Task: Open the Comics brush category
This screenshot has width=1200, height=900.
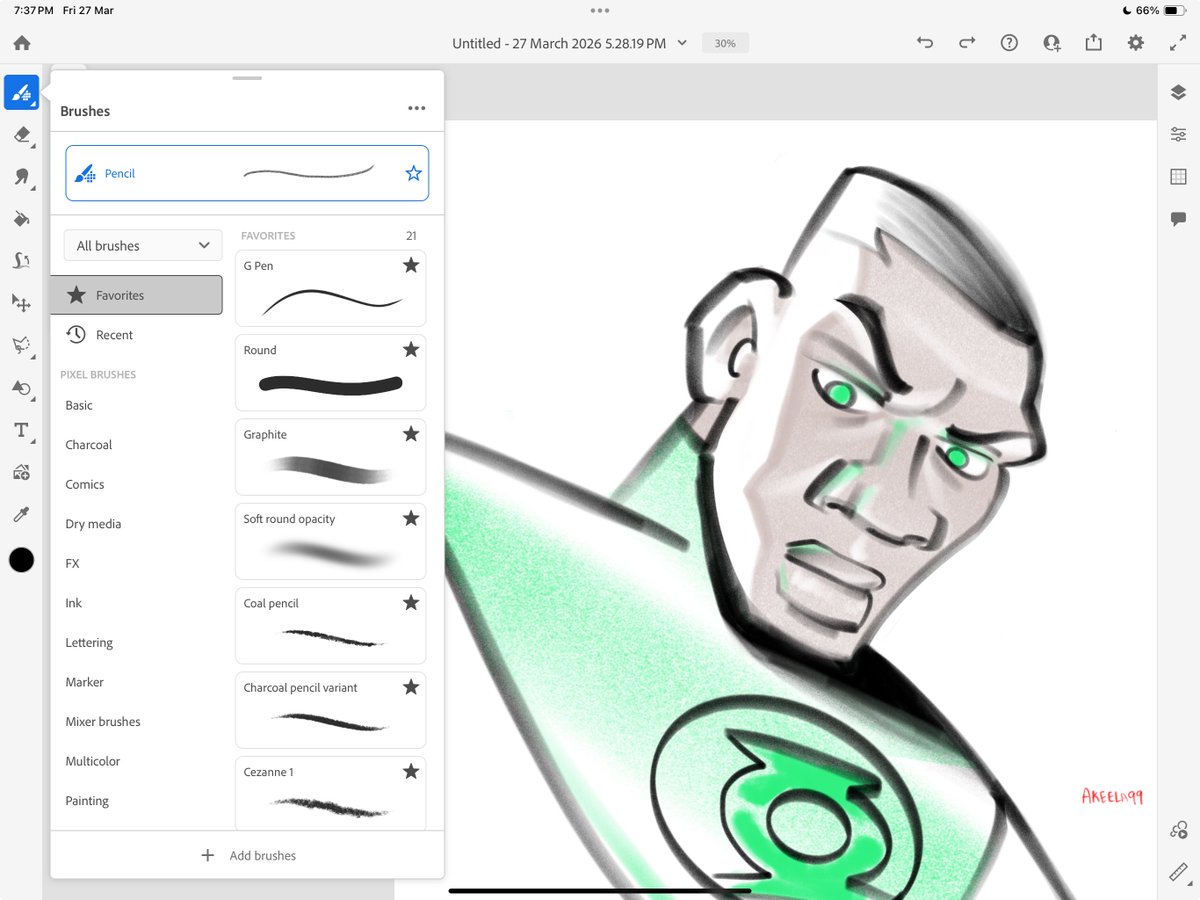Action: click(x=85, y=484)
